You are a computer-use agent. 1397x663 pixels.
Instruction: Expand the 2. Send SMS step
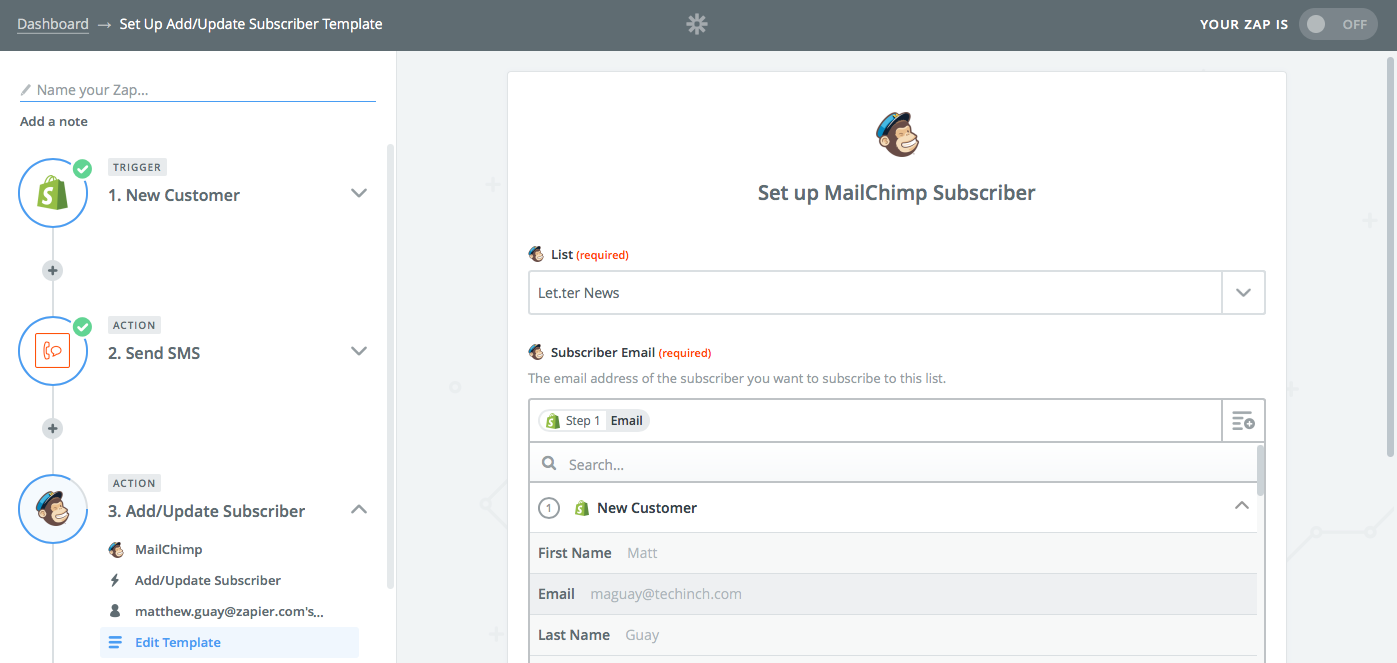pos(359,351)
